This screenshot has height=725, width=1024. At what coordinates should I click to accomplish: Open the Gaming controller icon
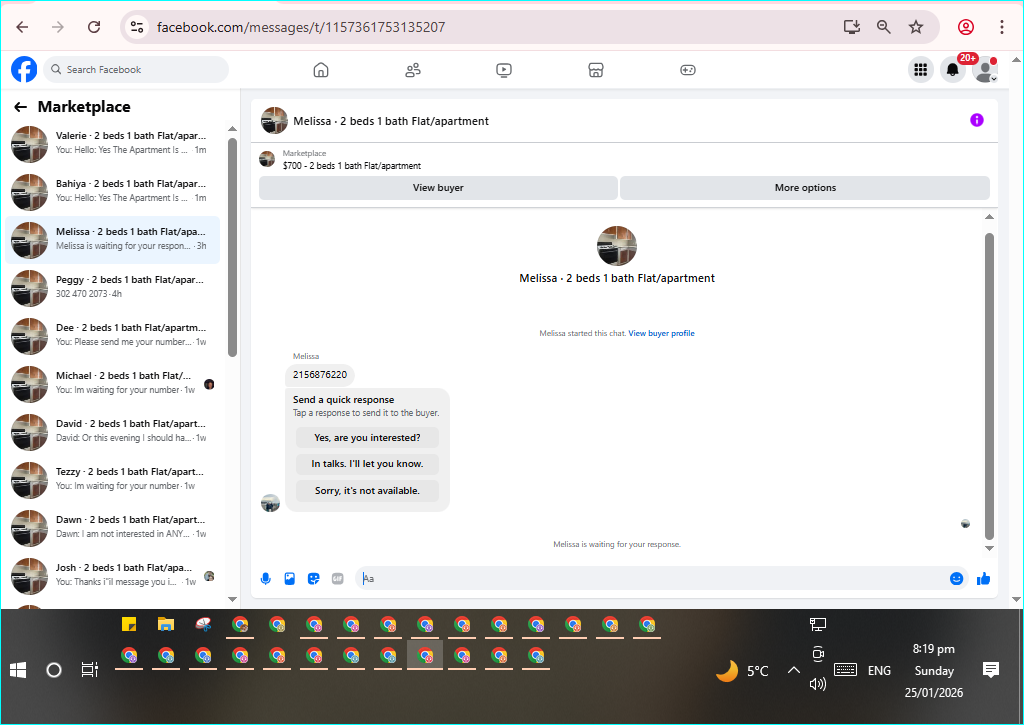(x=688, y=70)
